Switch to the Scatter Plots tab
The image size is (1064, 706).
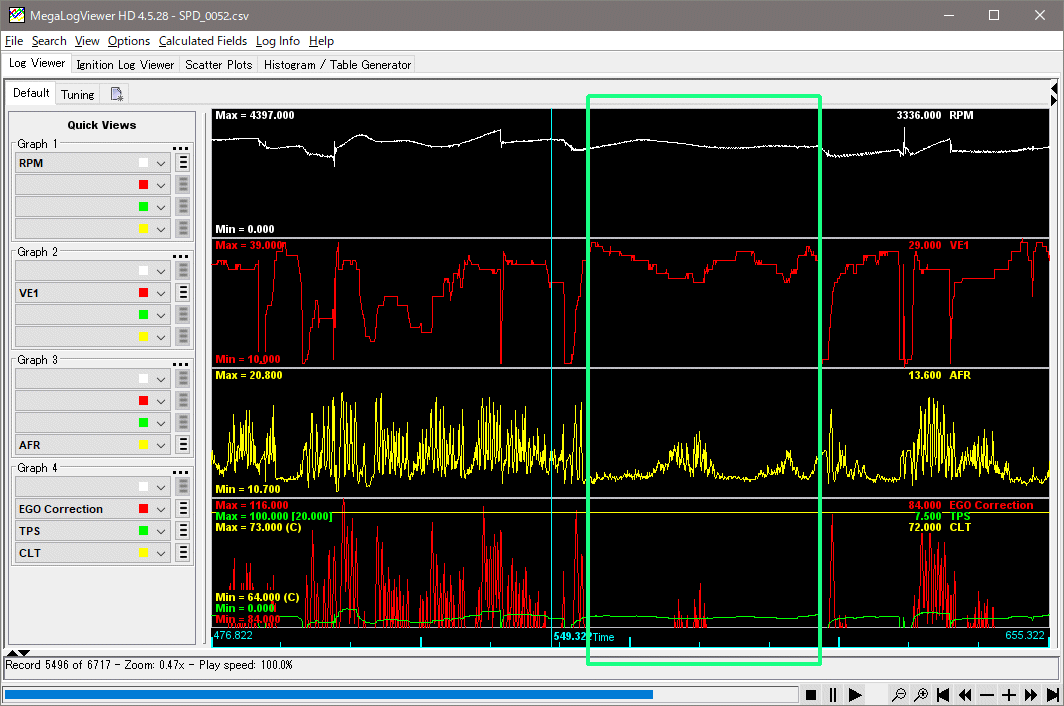click(218, 64)
